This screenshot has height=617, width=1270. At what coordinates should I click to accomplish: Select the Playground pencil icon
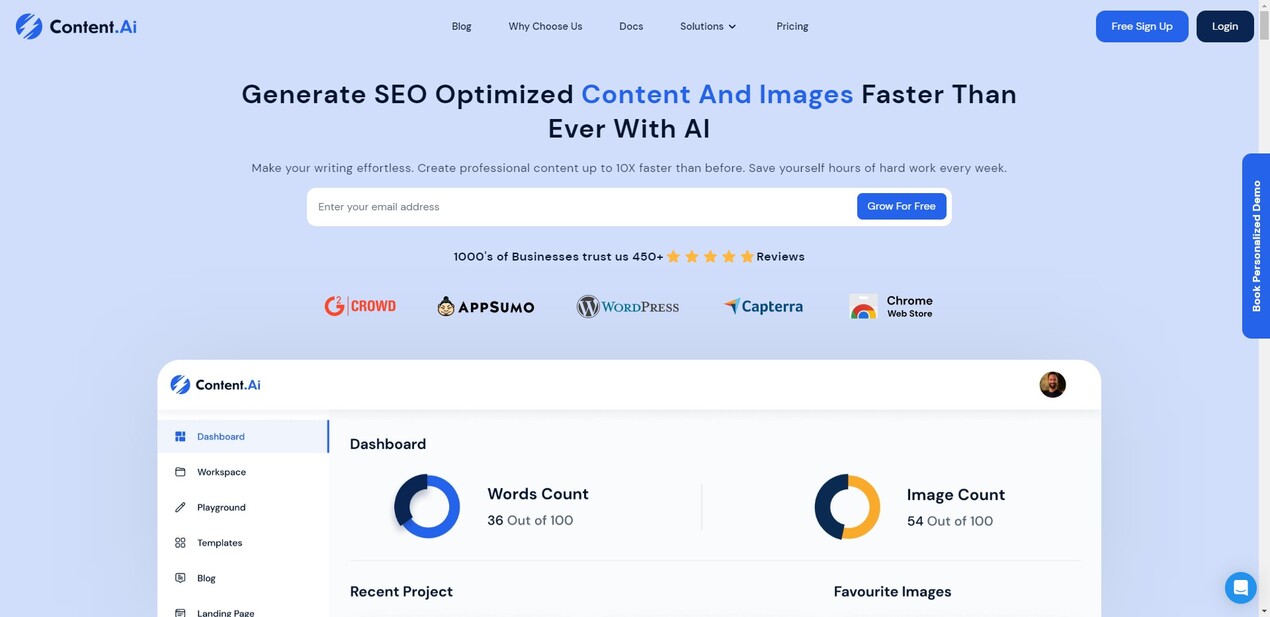pos(180,507)
